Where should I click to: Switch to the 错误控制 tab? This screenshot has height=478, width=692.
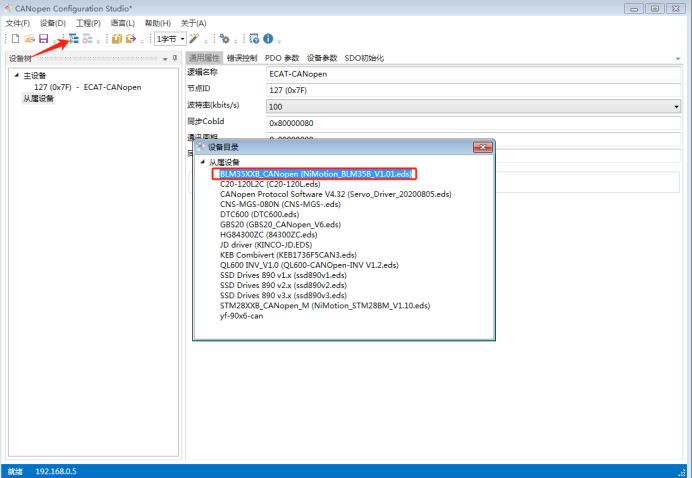coord(242,58)
